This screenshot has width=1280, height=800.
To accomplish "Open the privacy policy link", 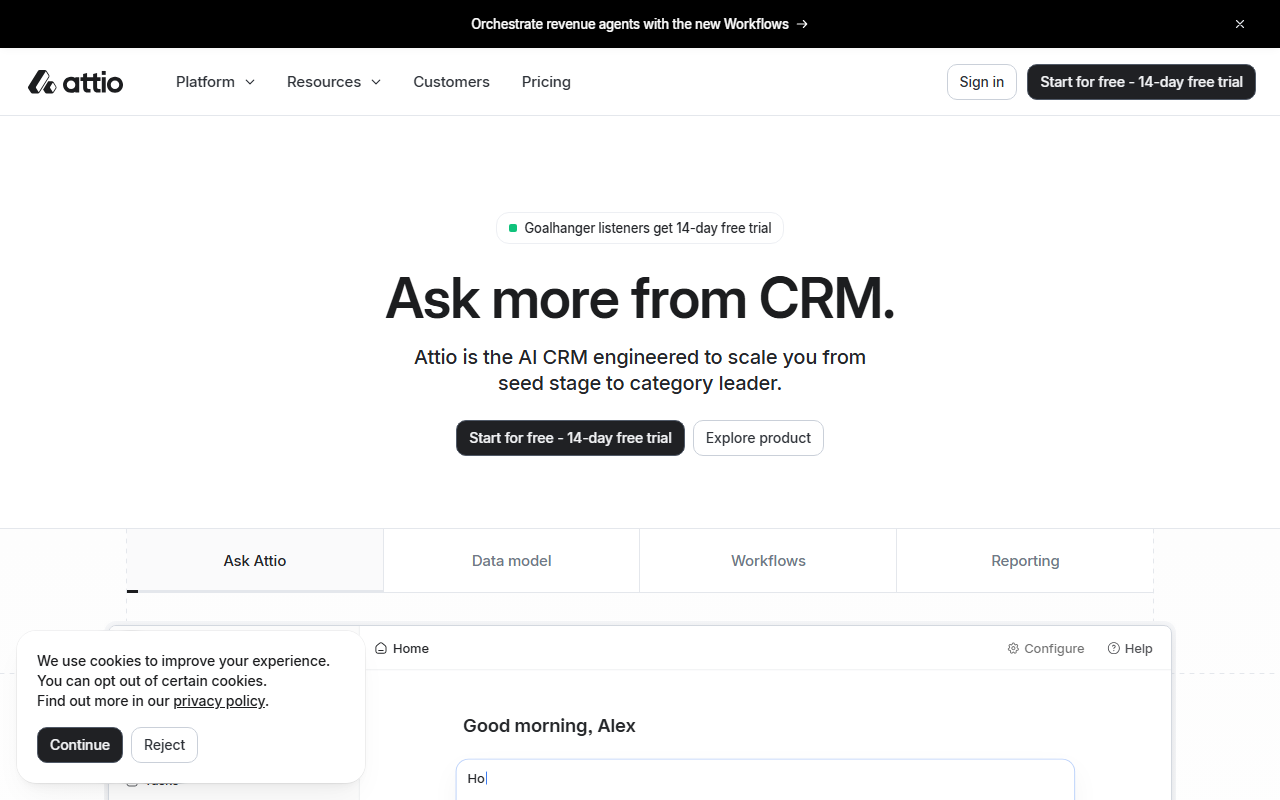I will 219,701.
